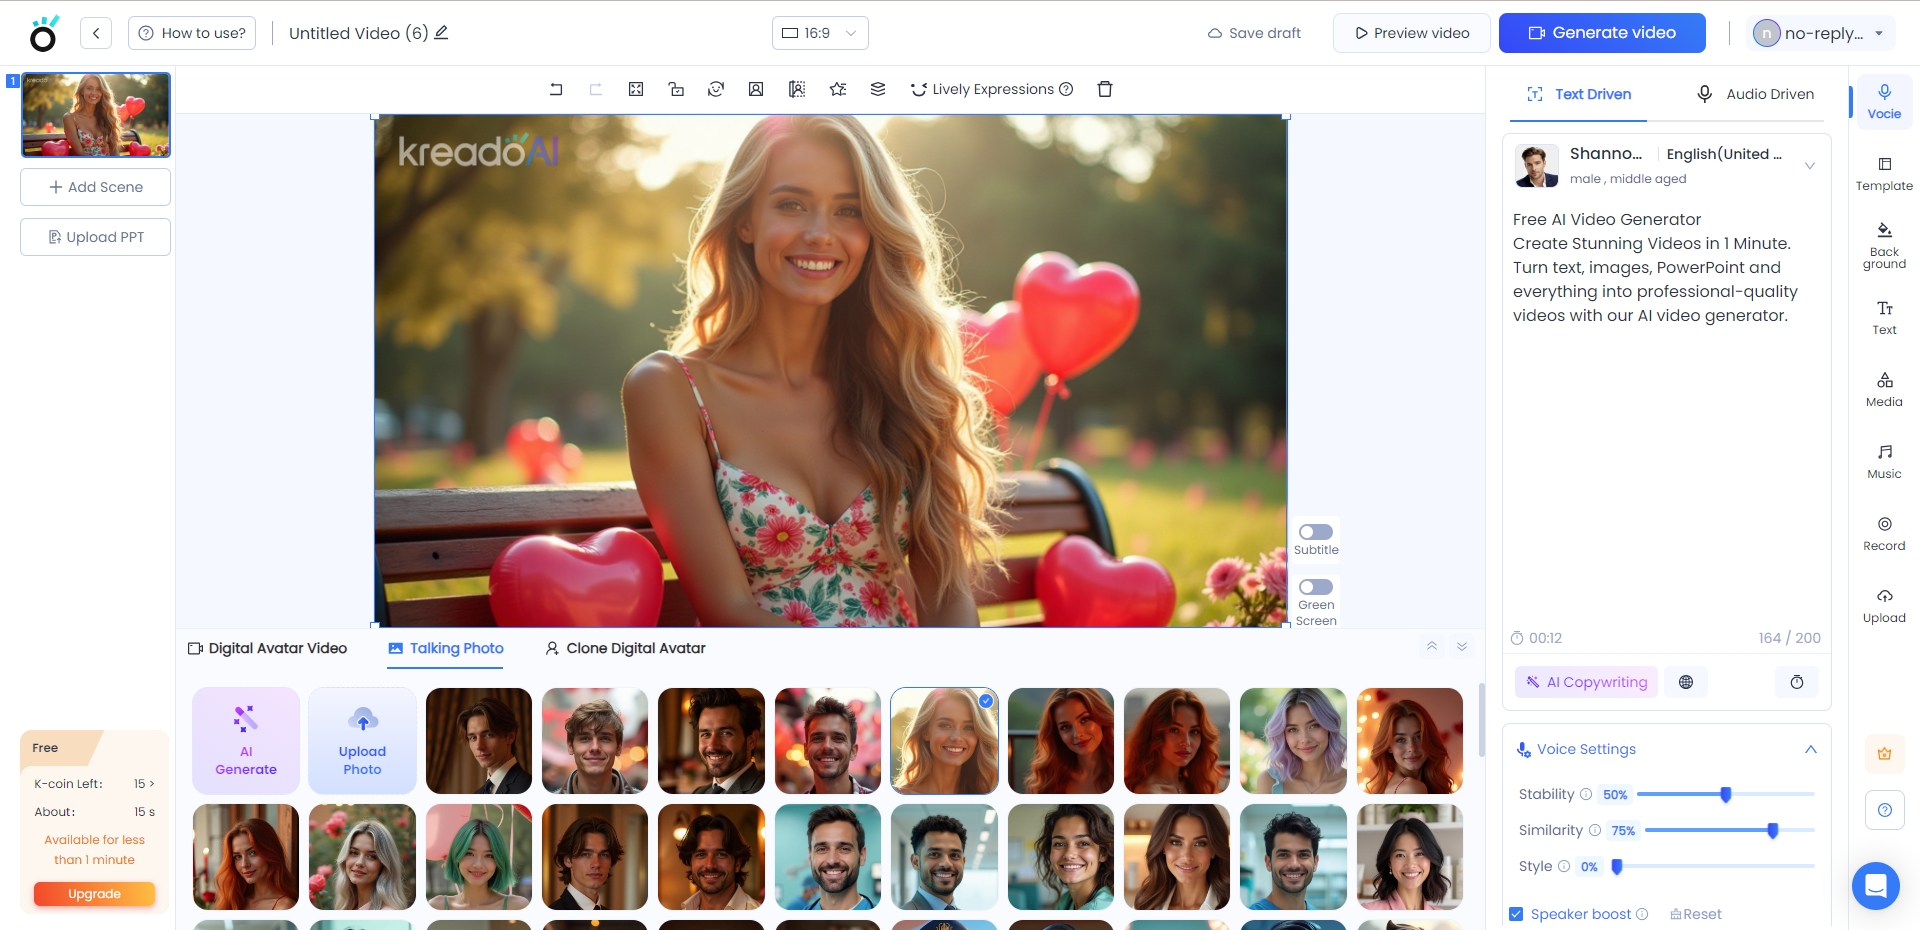Adjust the Stability slider handle

coord(1726,795)
